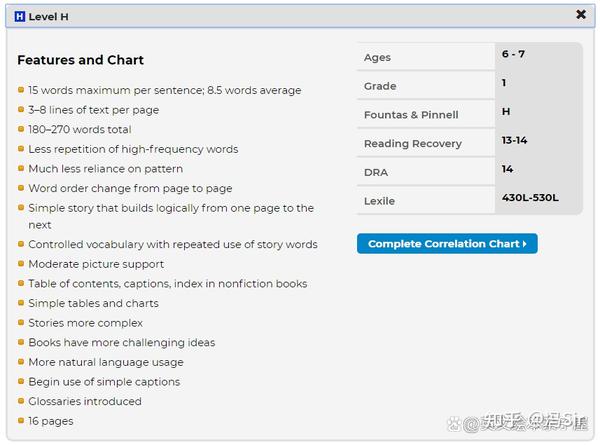
Task: Click the 'Simple tables and charts' bullet item
Action: click(93, 303)
